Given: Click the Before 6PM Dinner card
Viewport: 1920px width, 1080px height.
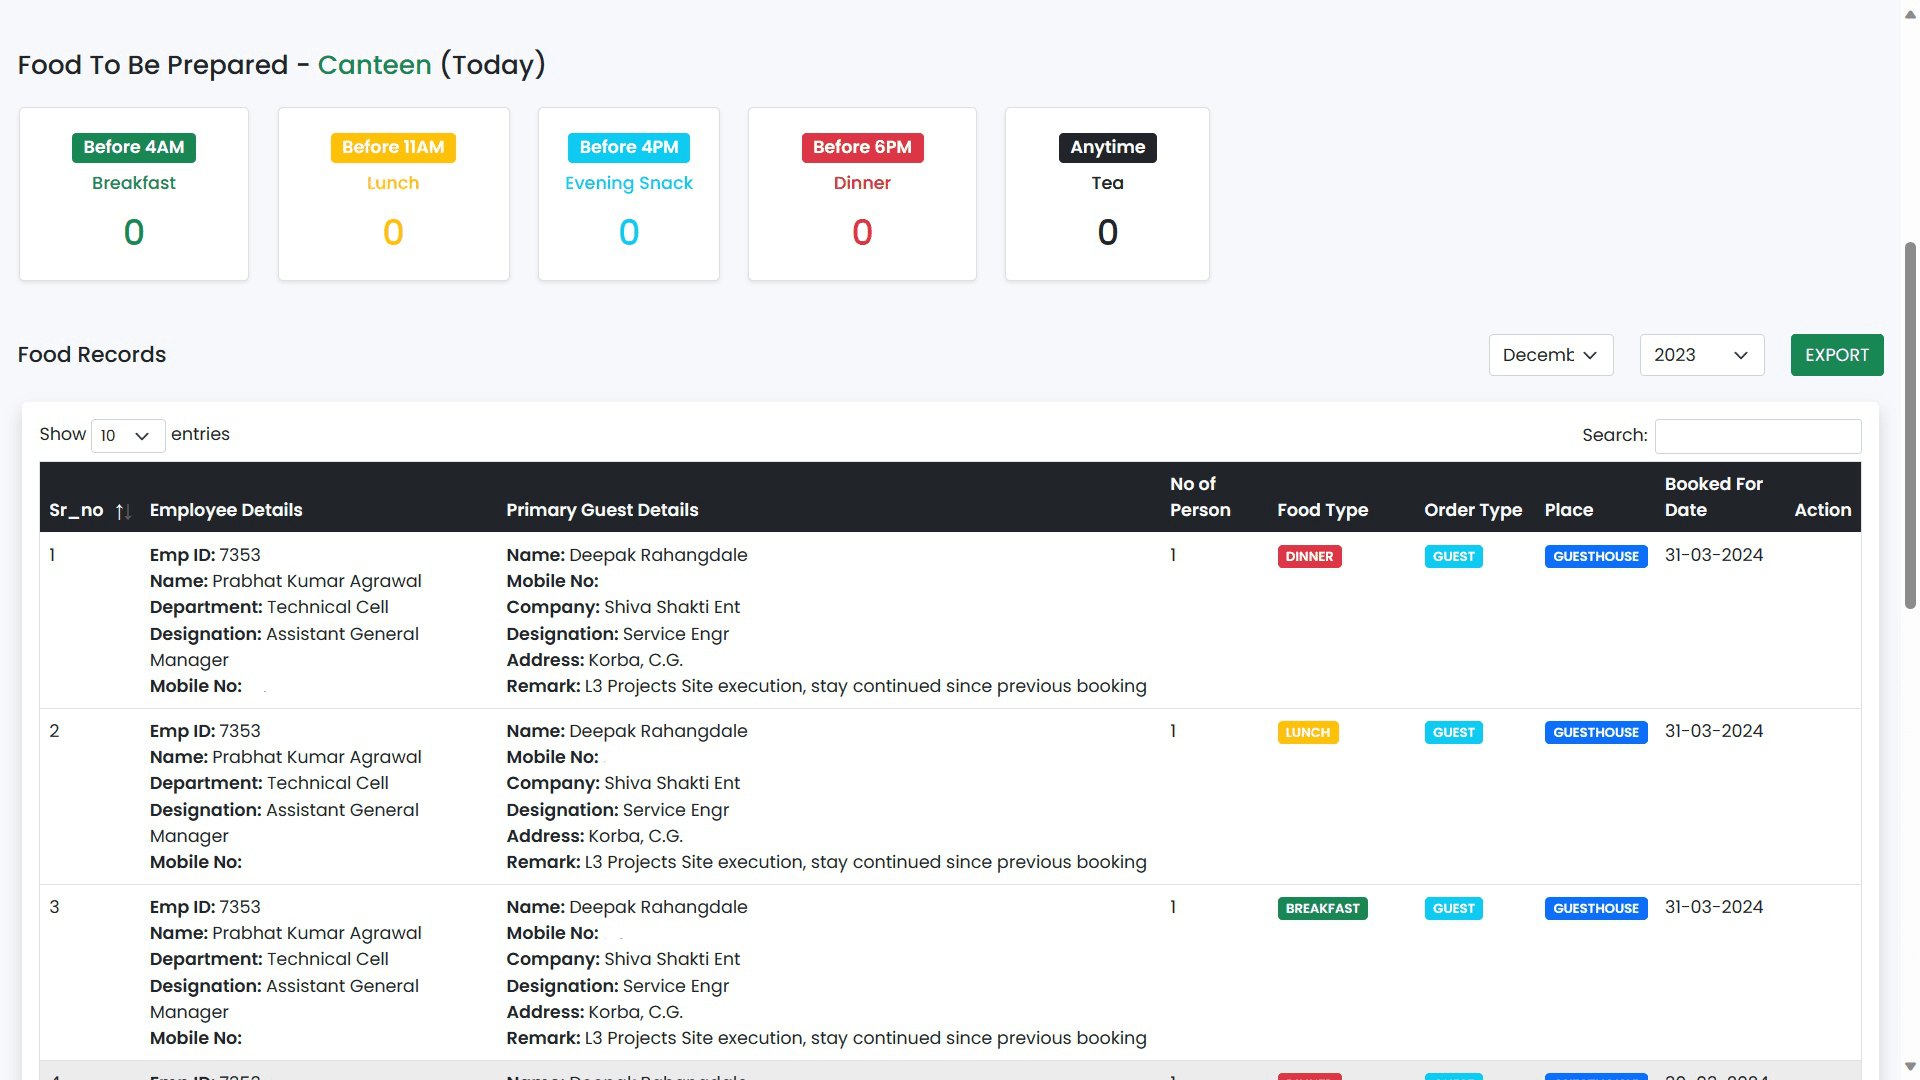Looking at the screenshot, I should click(x=862, y=194).
